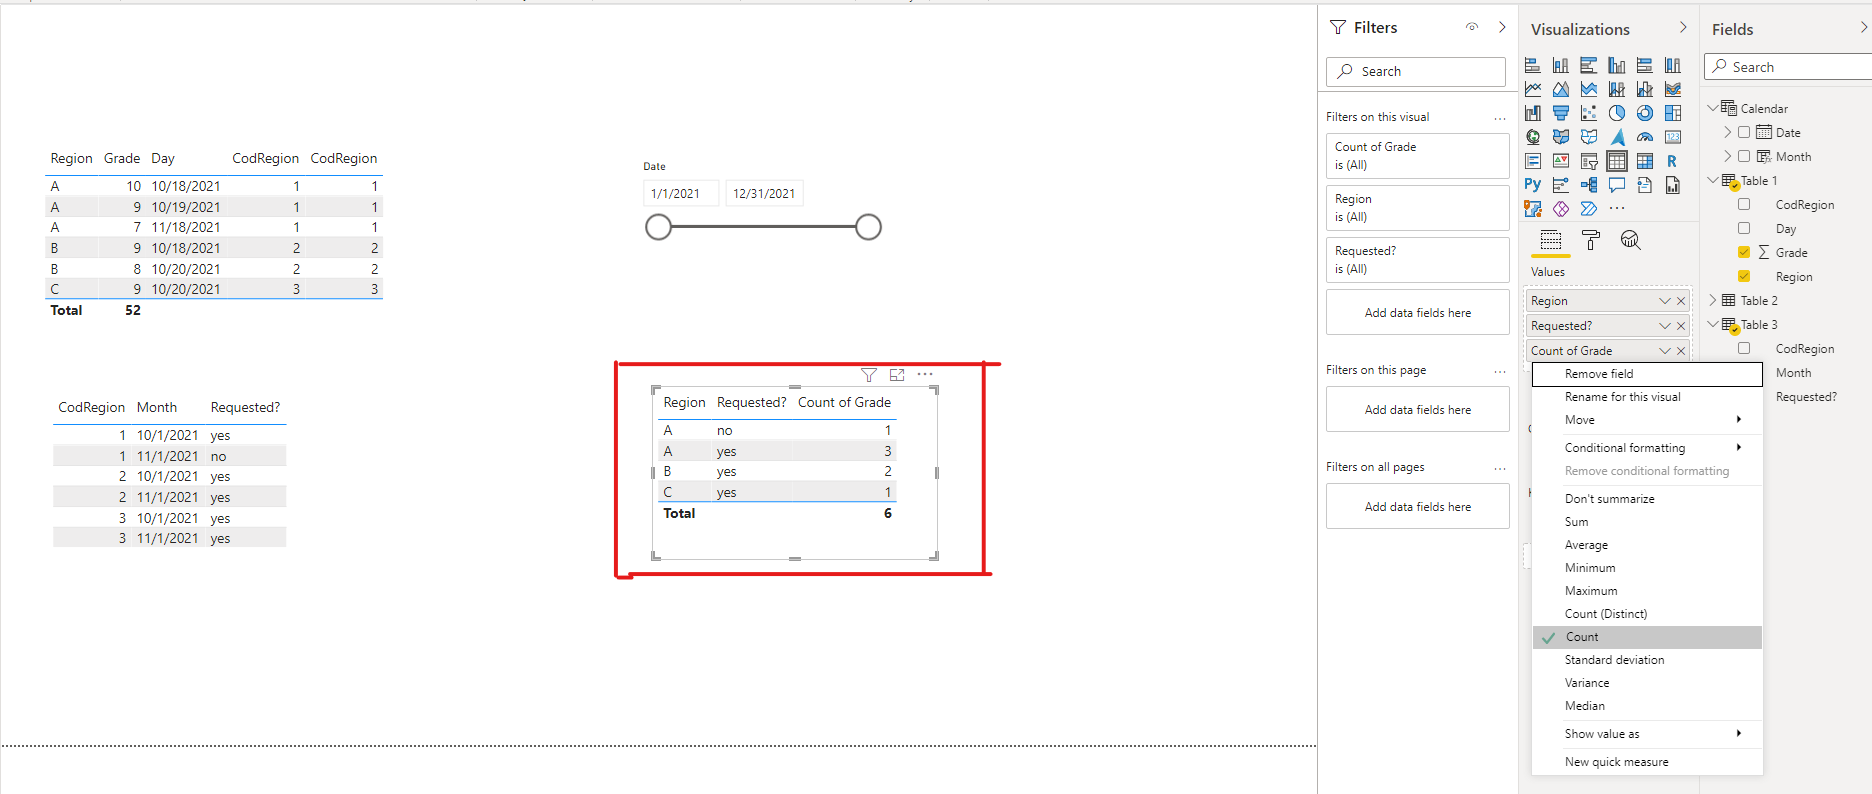
Task: Click the filter icon above the selected table visual
Action: pyautogui.click(x=869, y=375)
